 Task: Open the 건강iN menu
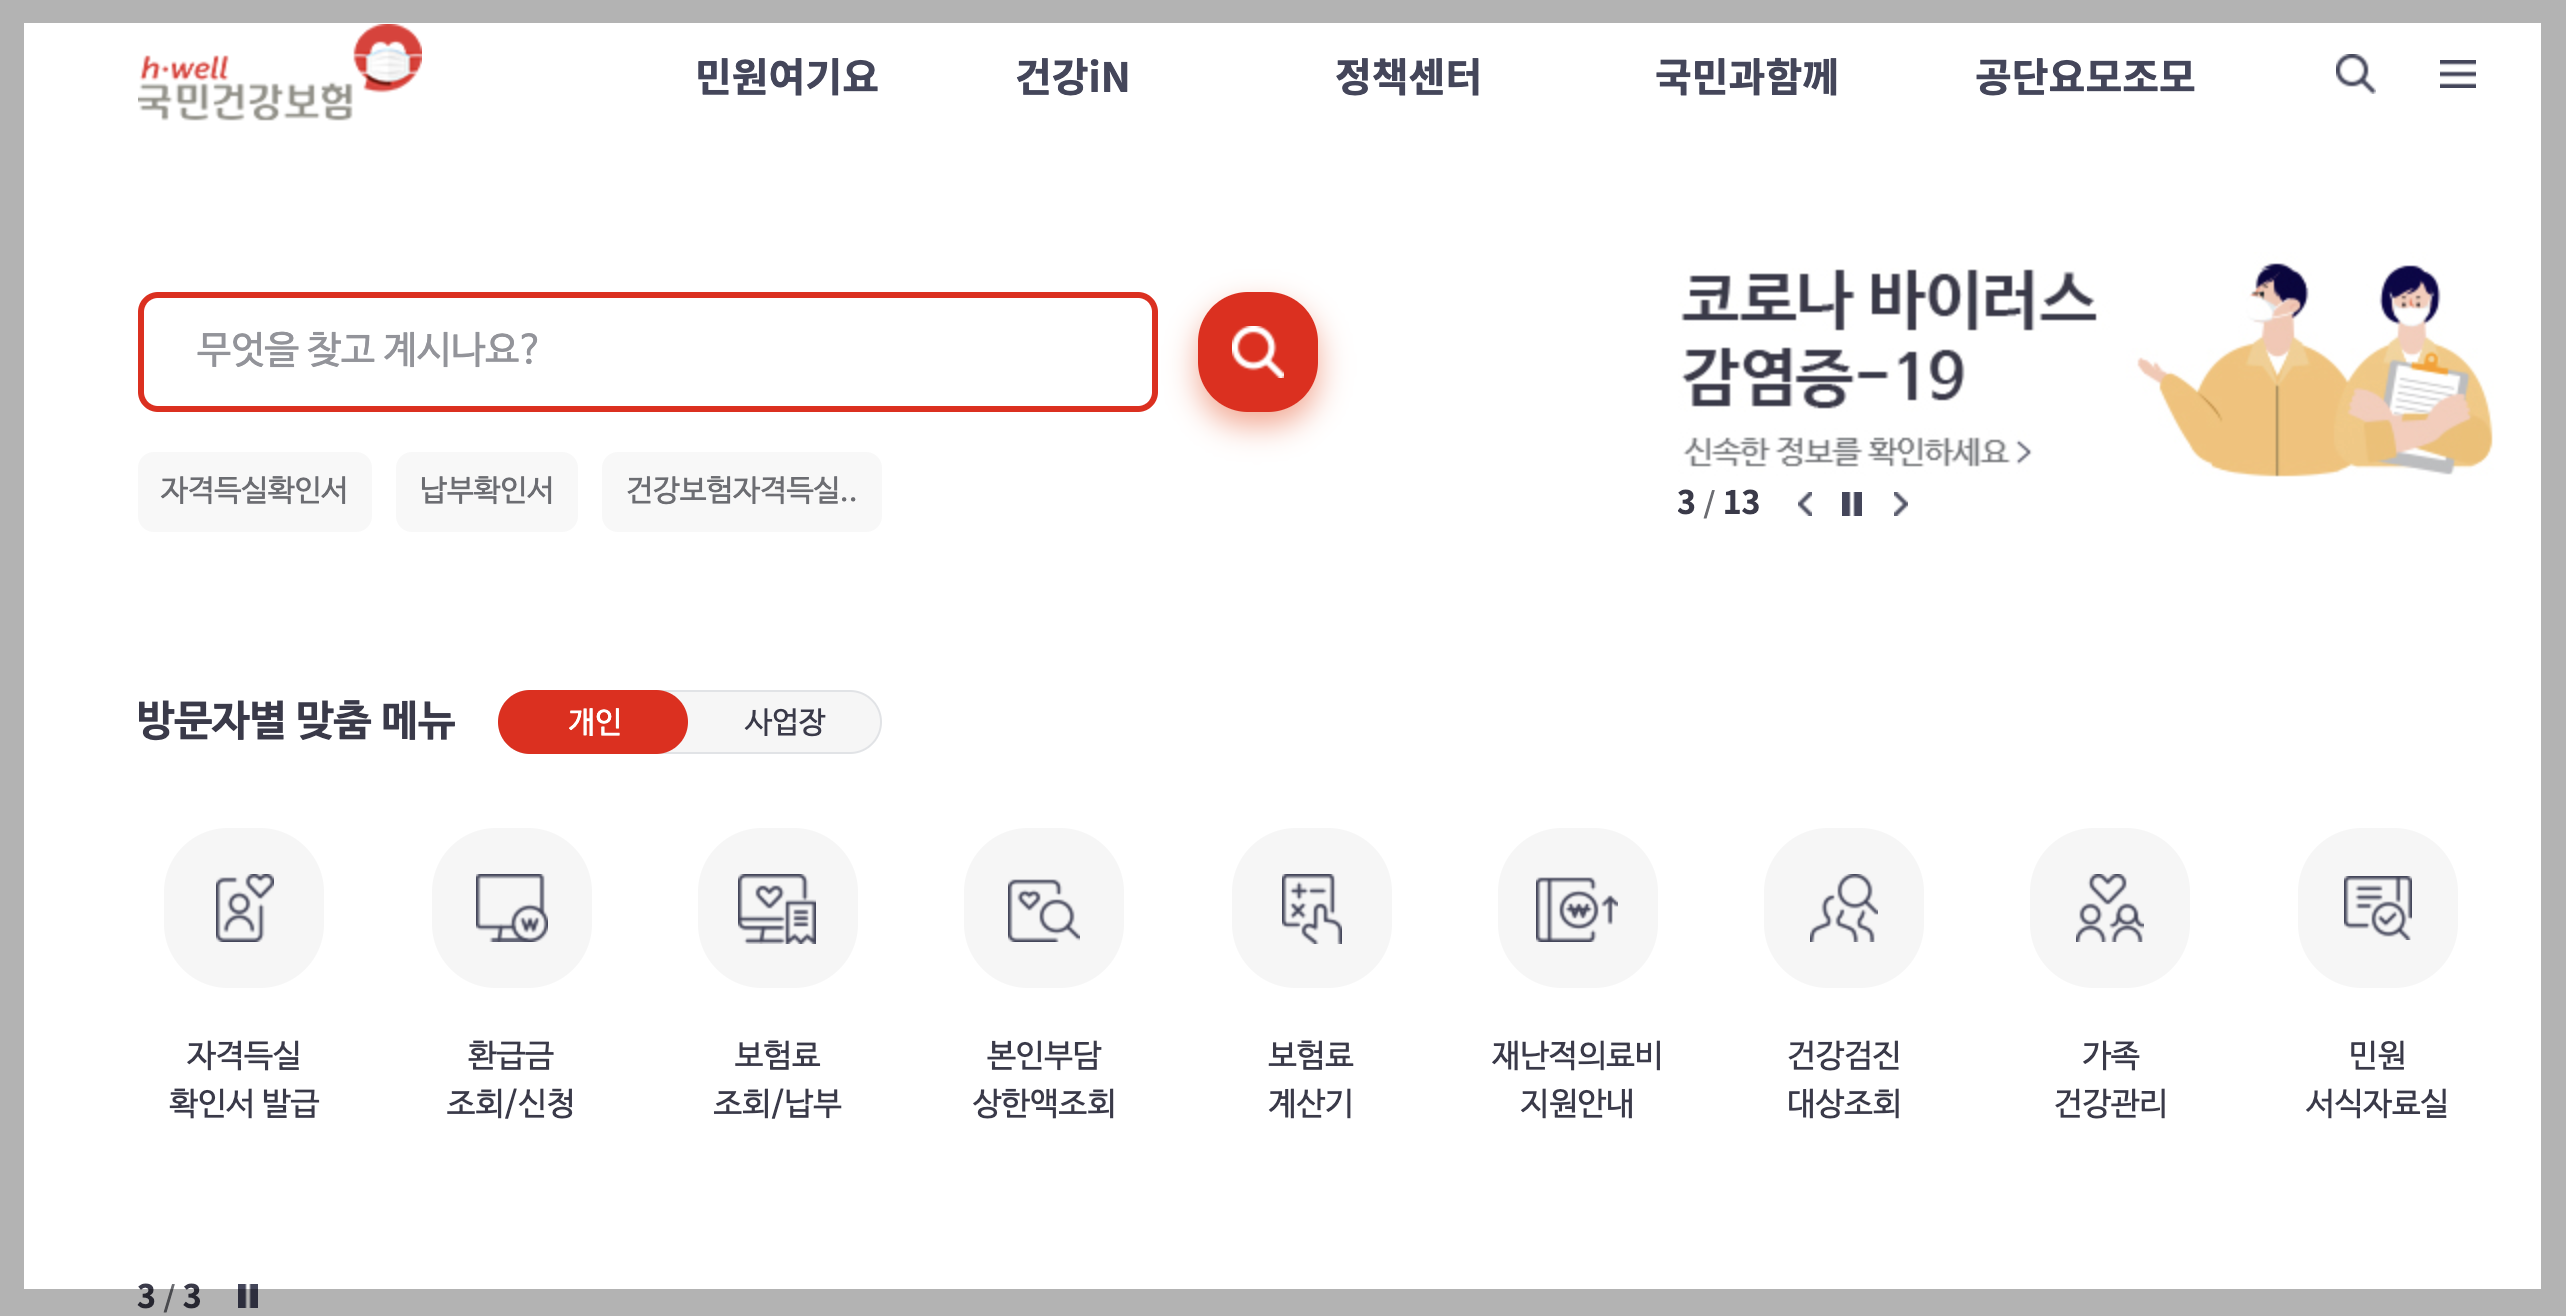pos(1072,77)
